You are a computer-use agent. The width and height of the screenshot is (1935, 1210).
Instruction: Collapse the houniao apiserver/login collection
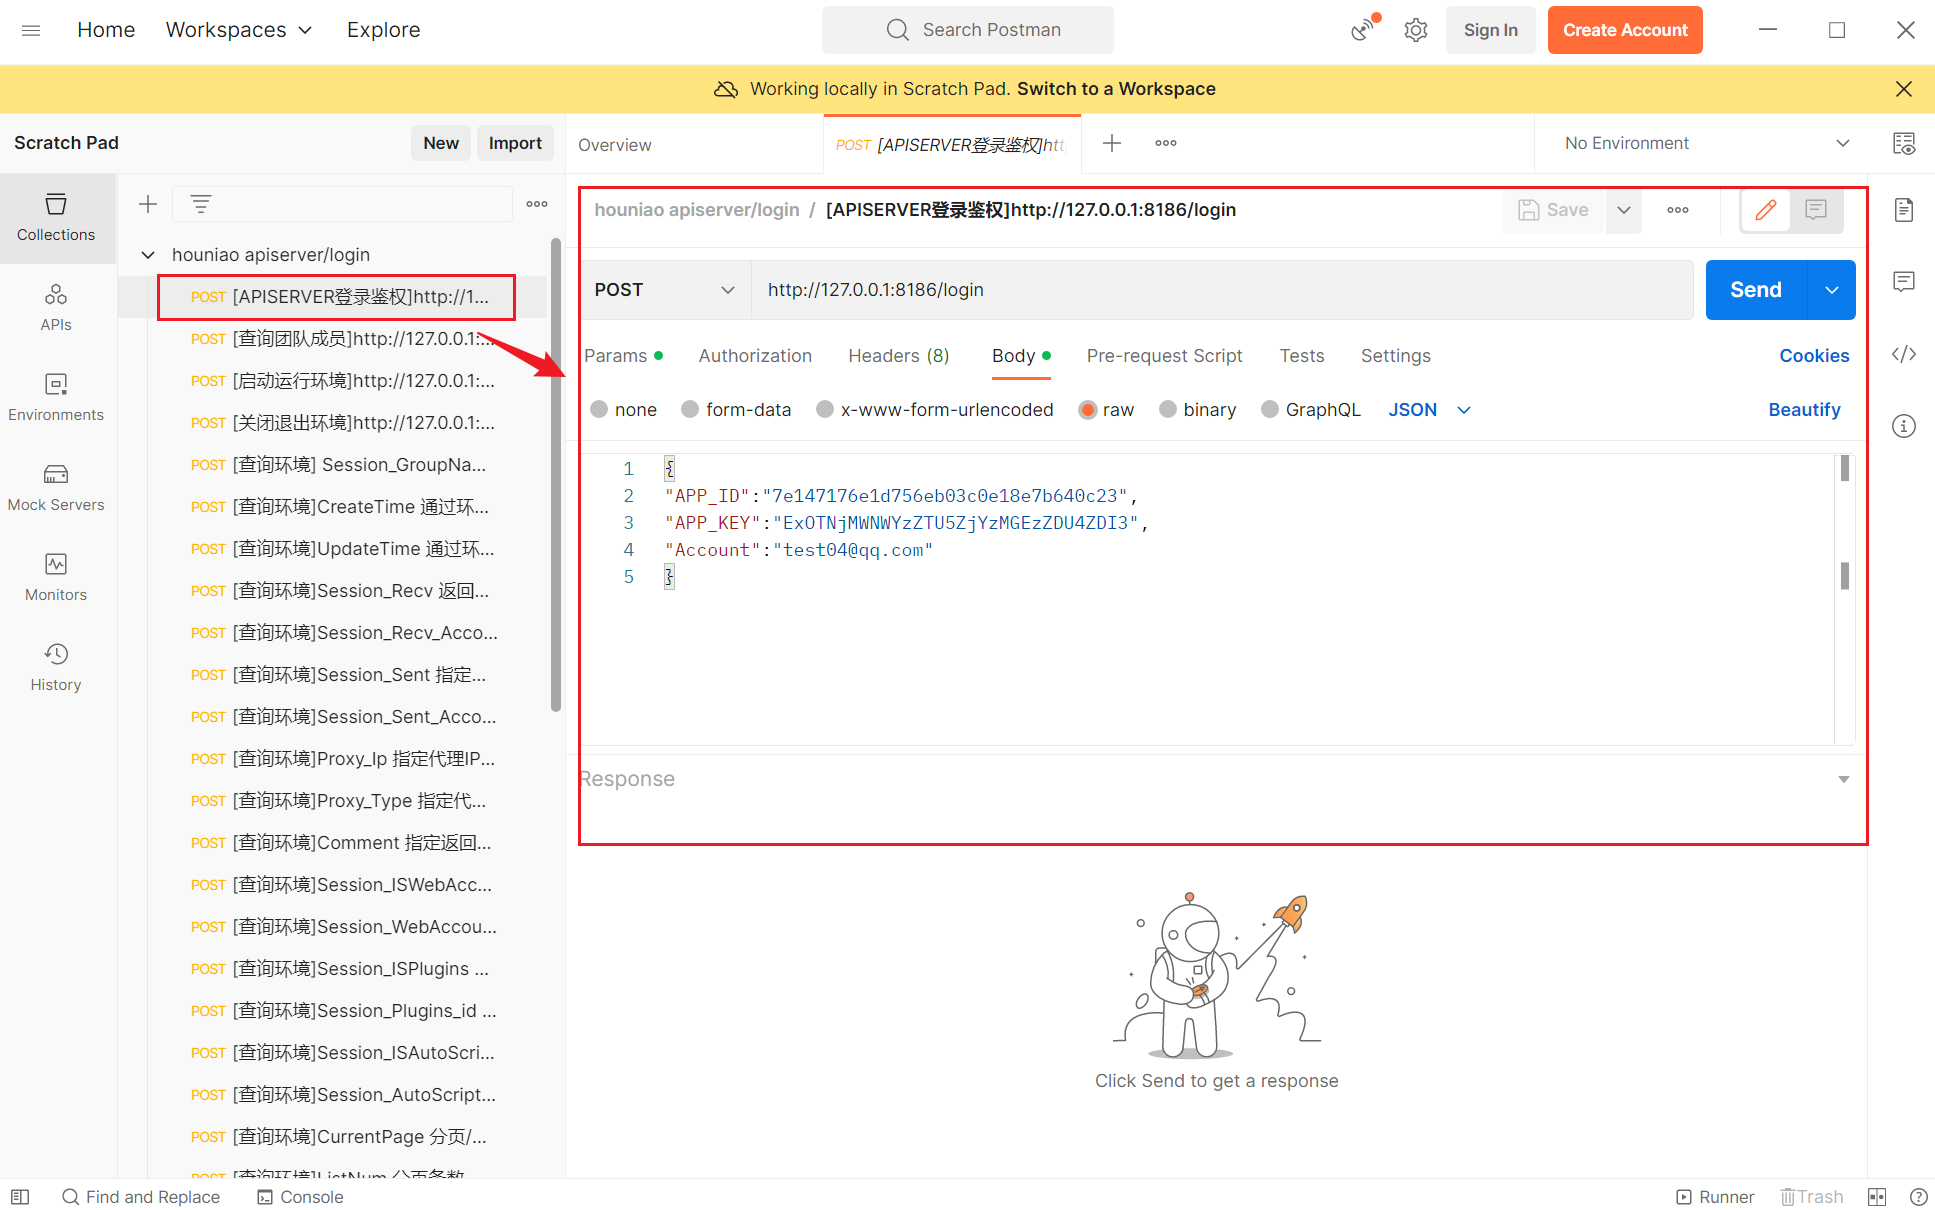point(147,255)
